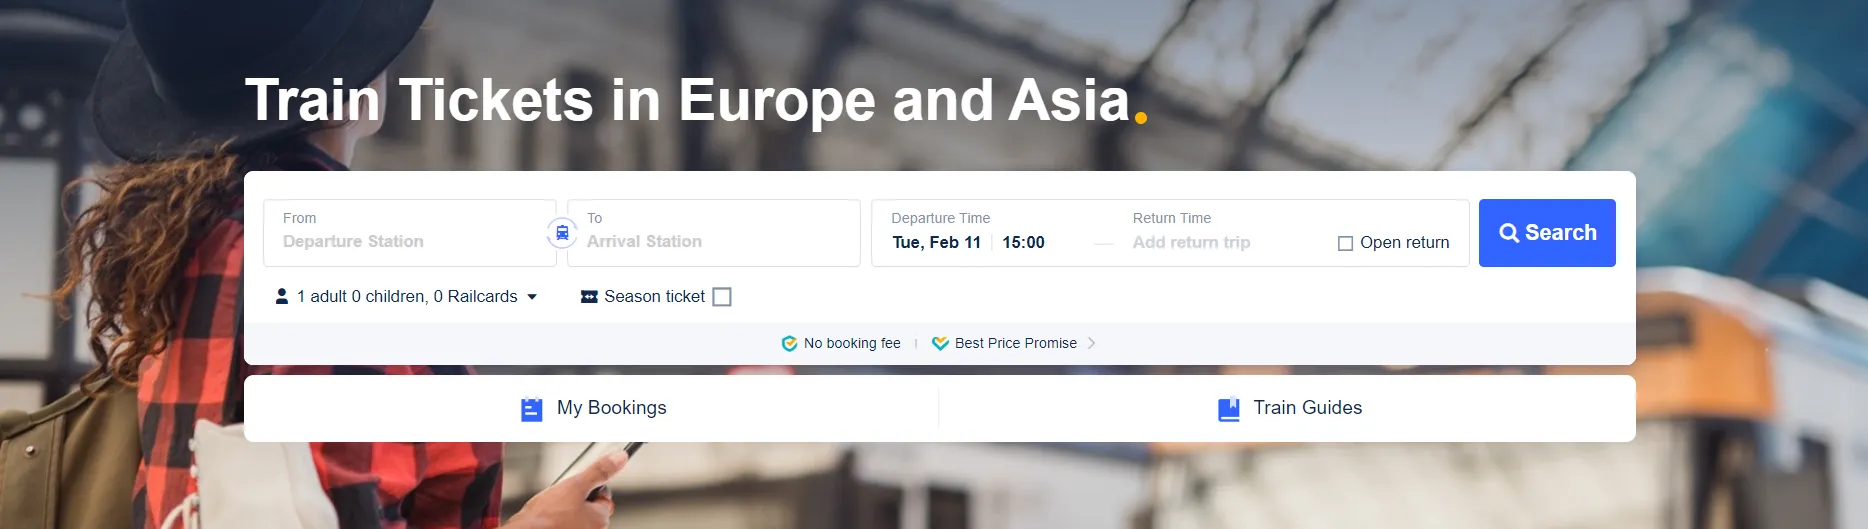Viewport: 1868px width, 529px height.
Task: Click the passenger person icon
Action: click(282, 296)
